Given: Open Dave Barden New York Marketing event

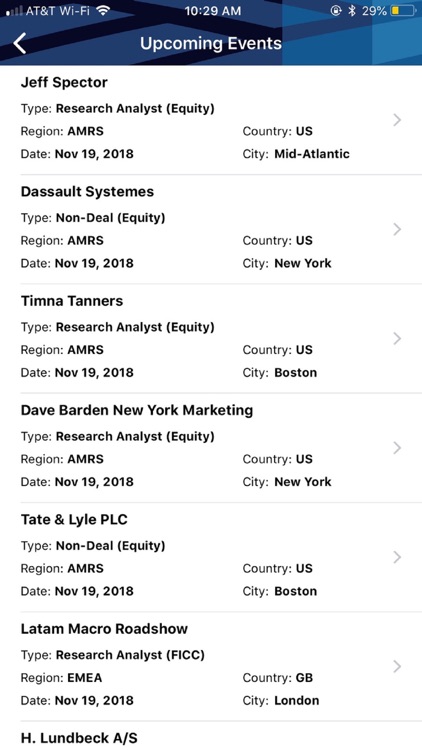Looking at the screenshot, I should pyautogui.click(x=211, y=448).
